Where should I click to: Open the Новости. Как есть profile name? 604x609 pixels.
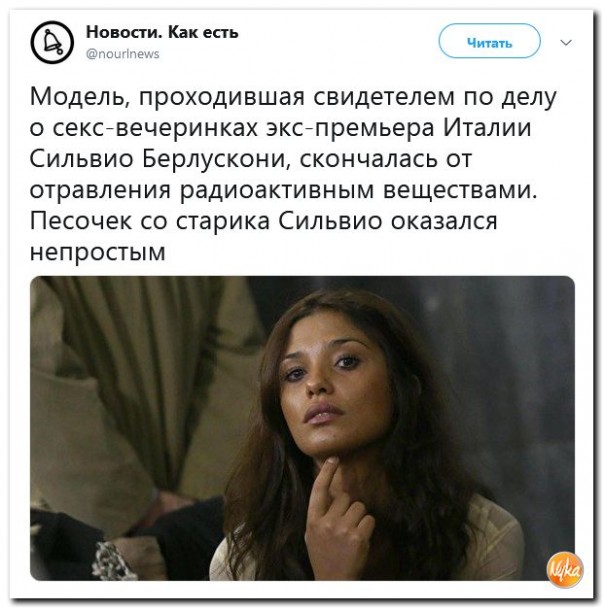point(162,32)
